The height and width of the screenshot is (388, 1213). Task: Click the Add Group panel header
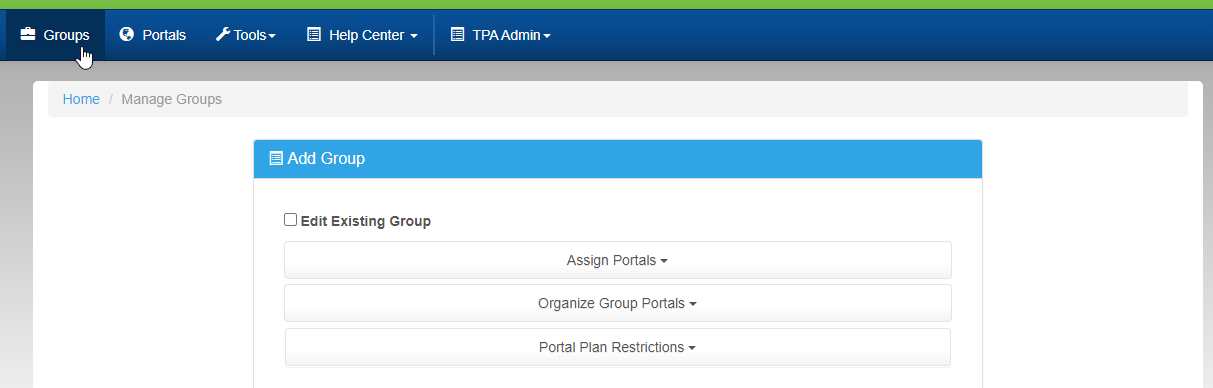[617, 158]
